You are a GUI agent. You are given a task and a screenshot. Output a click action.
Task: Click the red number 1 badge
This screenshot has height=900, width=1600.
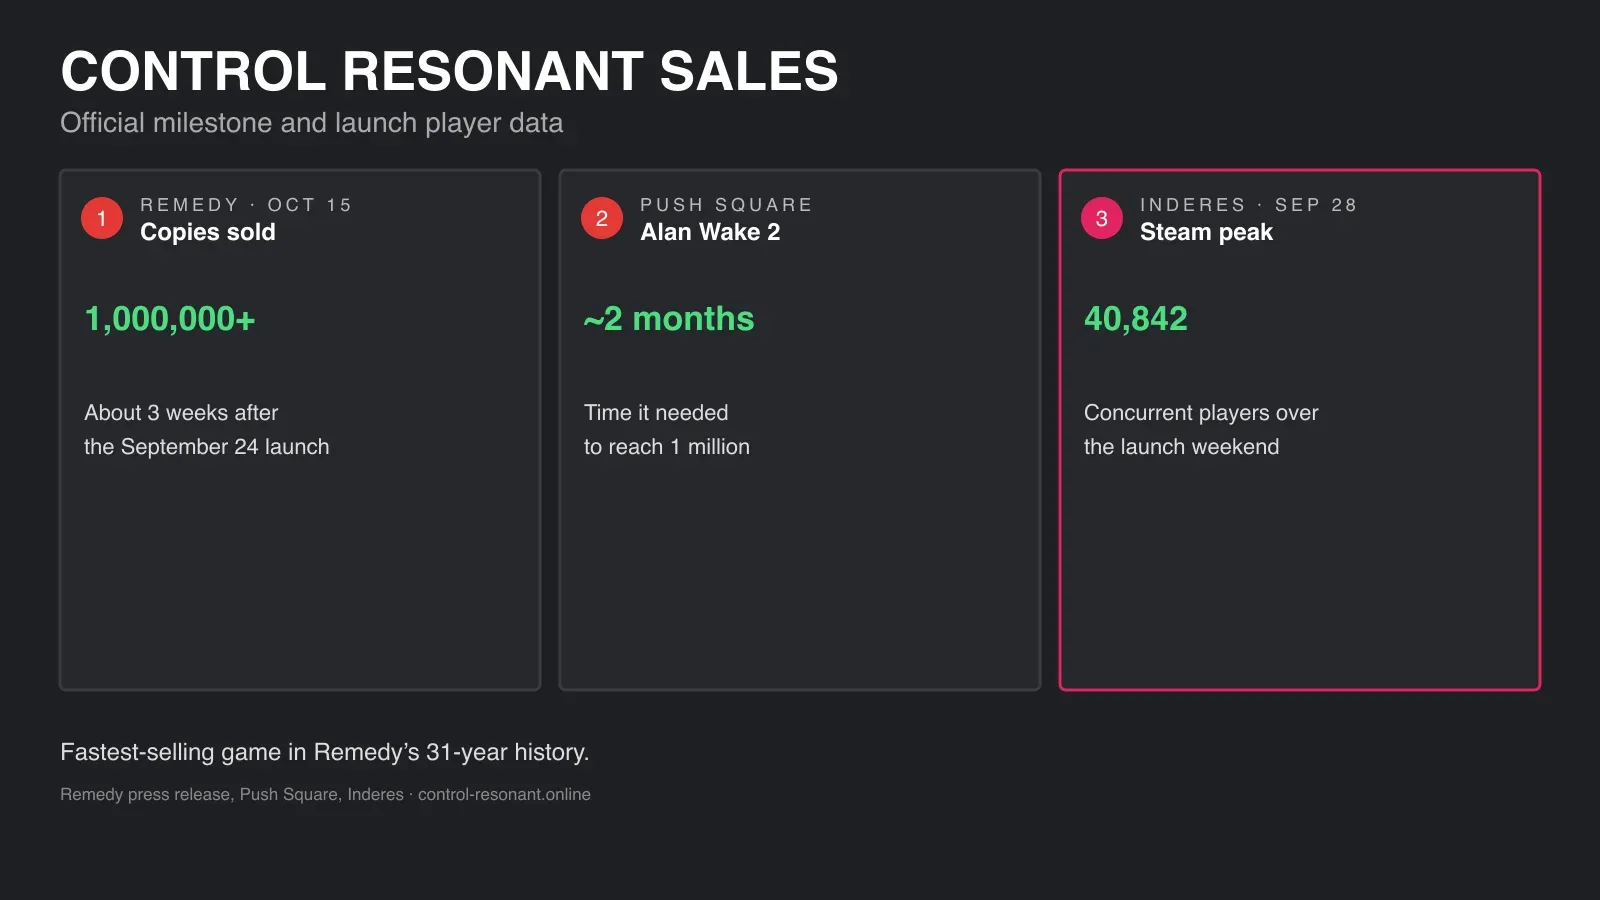coord(102,218)
